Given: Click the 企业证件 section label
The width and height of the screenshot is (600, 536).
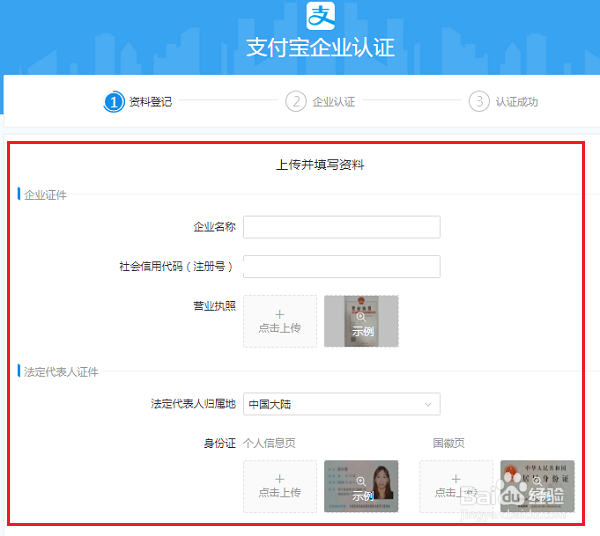Looking at the screenshot, I should (45, 195).
